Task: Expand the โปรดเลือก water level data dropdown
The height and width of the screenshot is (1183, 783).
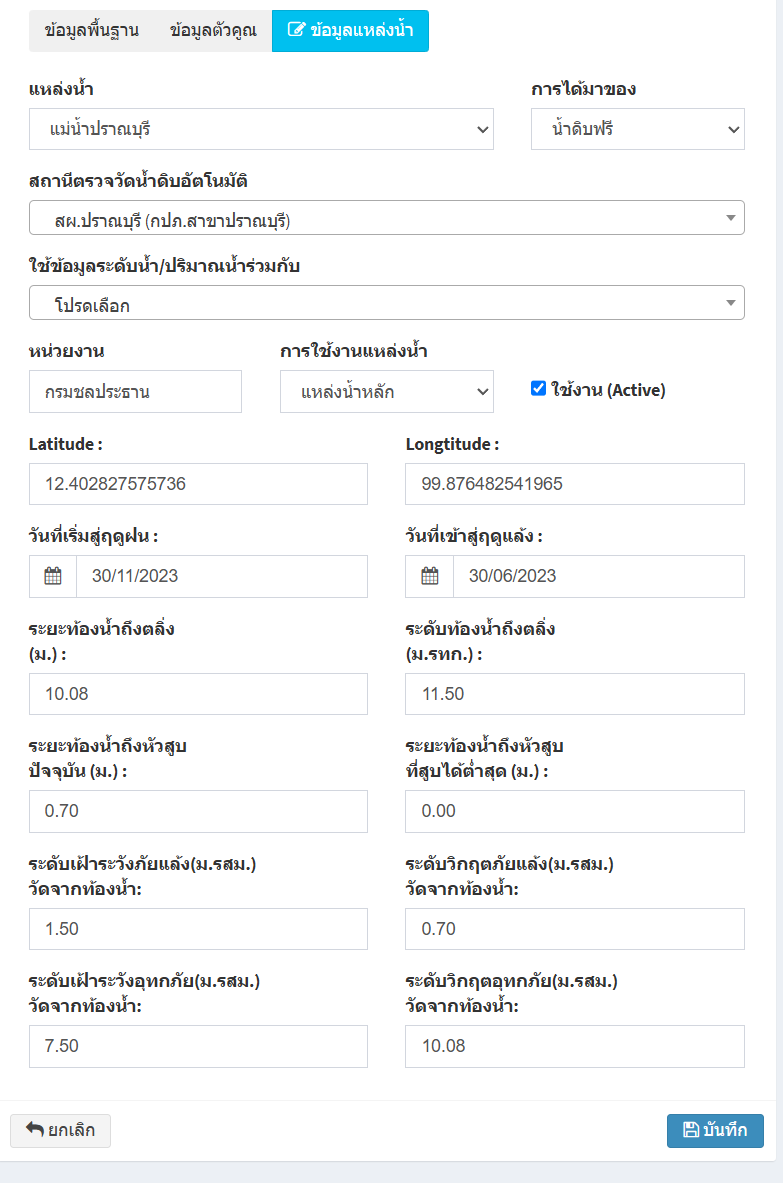Action: click(386, 303)
